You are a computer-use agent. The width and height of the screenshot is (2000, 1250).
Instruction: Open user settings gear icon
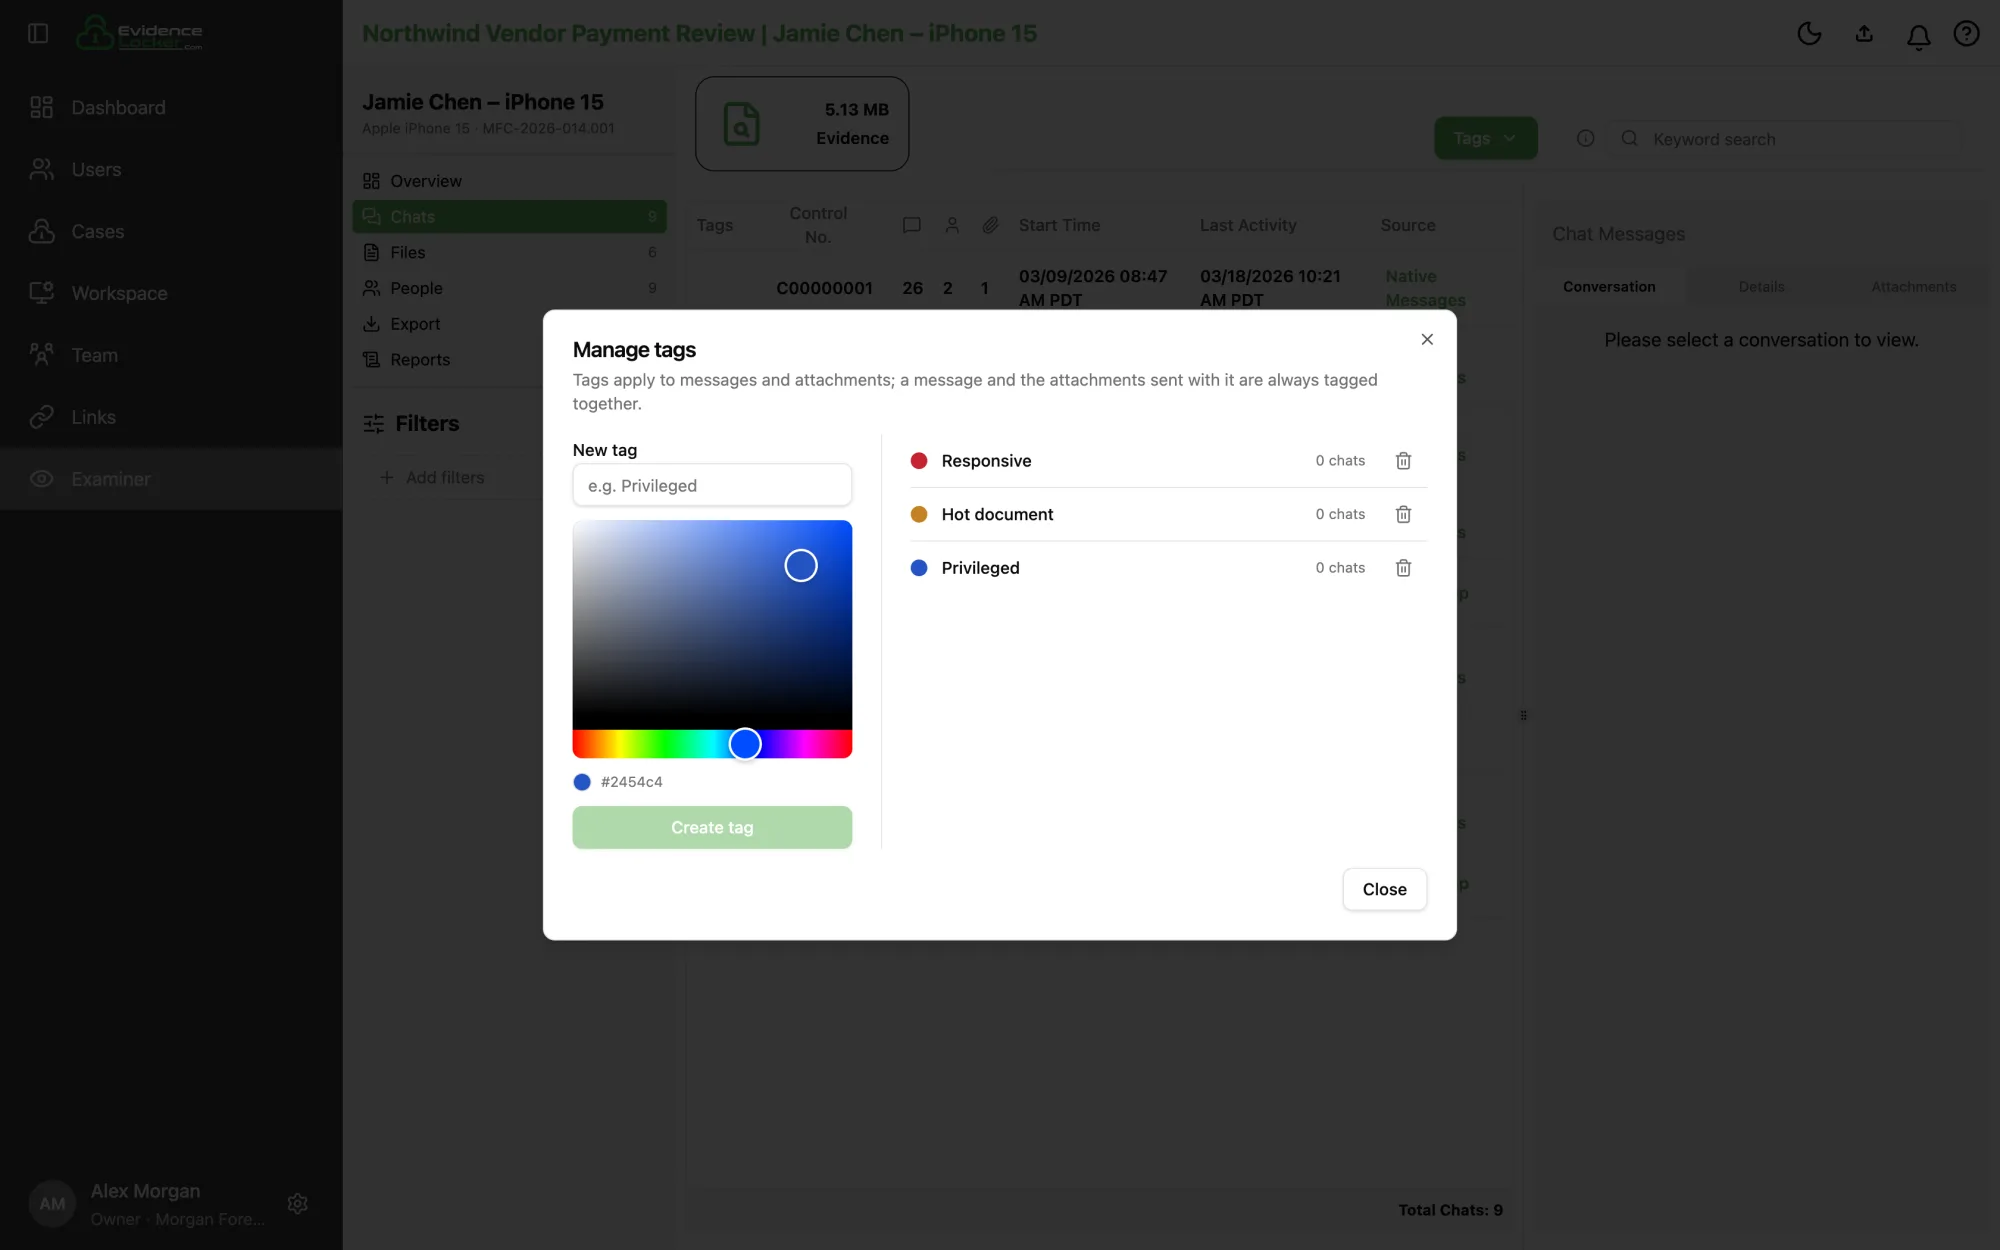[x=297, y=1203]
